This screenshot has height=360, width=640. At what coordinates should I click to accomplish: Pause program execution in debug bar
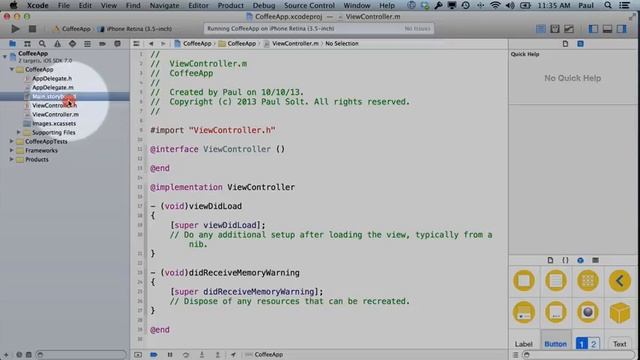click(x=170, y=355)
